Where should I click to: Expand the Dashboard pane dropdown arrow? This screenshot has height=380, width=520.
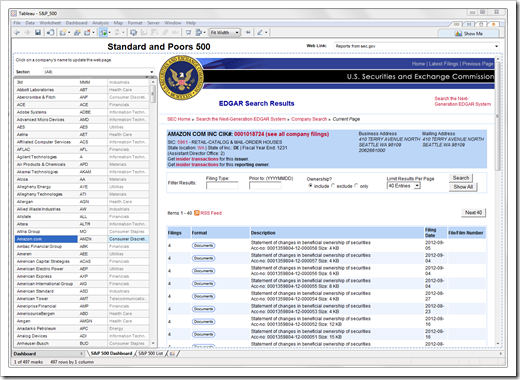(81, 354)
